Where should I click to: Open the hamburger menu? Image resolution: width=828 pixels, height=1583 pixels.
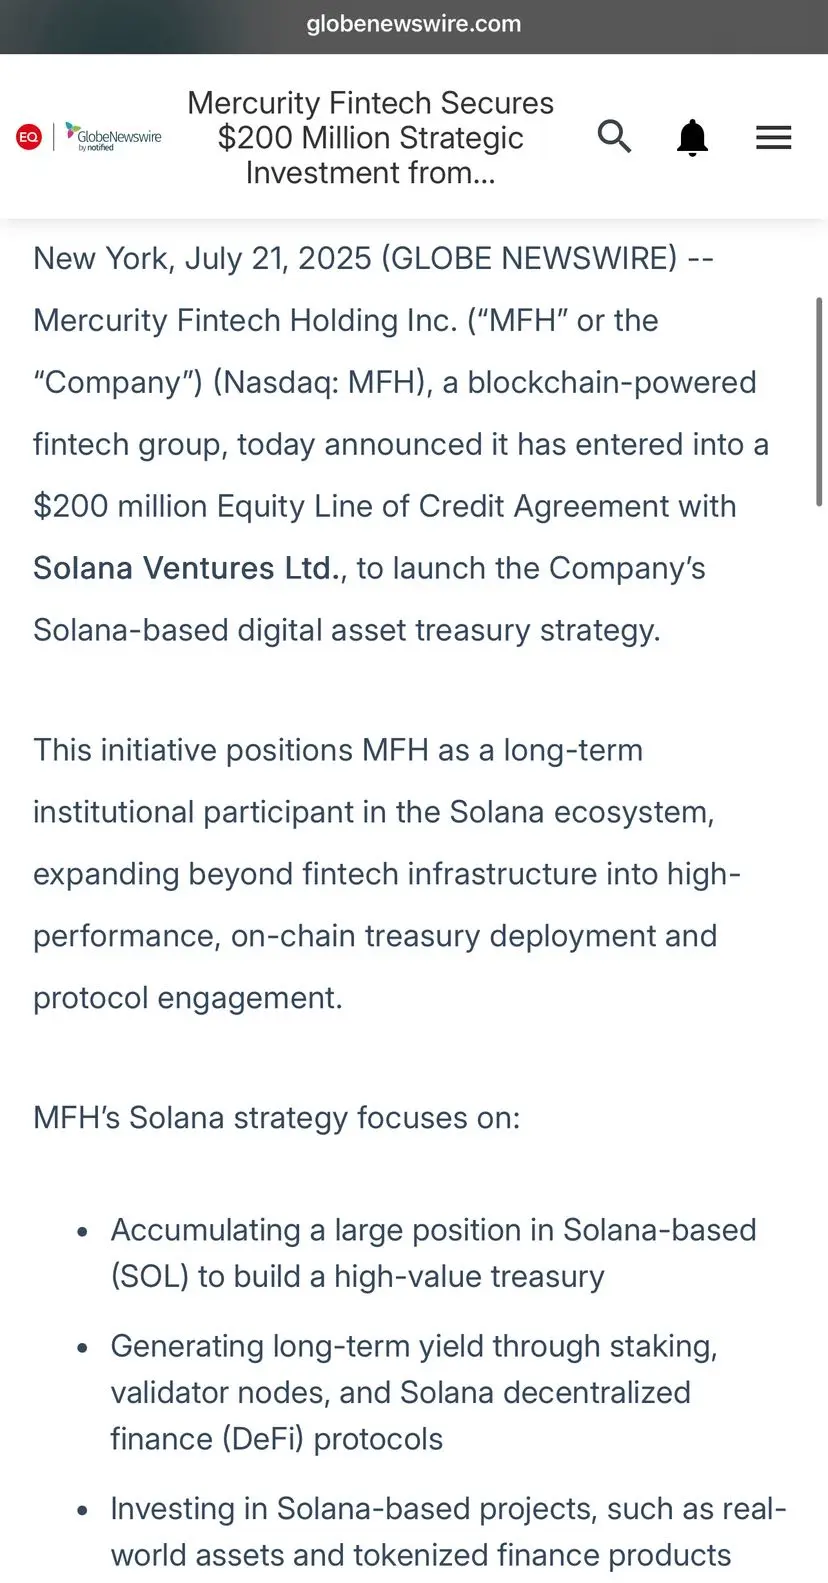click(773, 137)
